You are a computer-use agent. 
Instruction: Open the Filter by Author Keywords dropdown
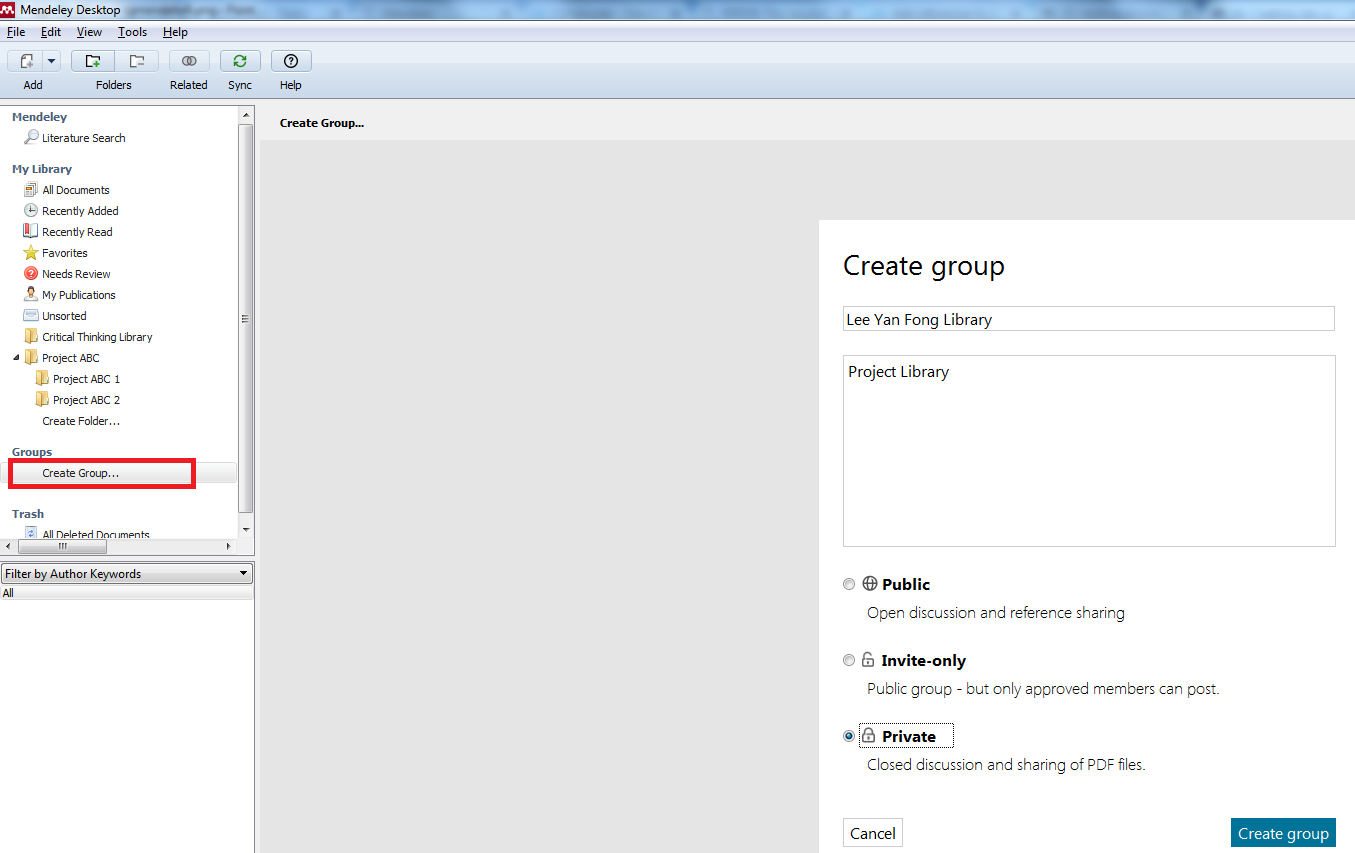pos(126,574)
